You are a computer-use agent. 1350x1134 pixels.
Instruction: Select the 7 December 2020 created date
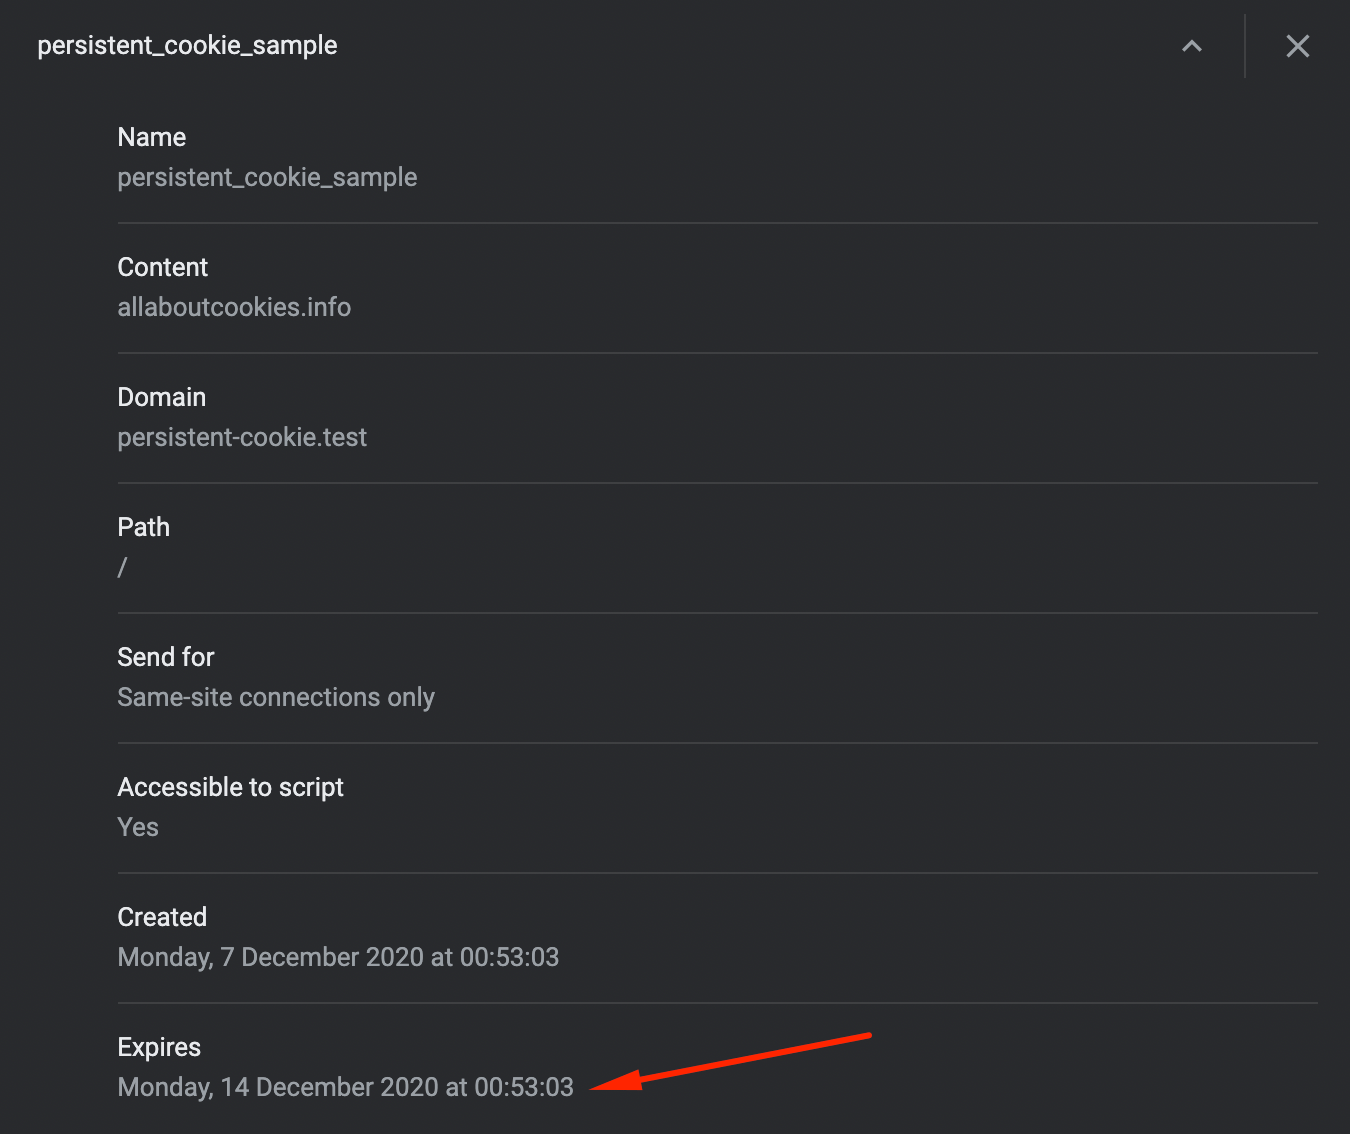pos(338,957)
